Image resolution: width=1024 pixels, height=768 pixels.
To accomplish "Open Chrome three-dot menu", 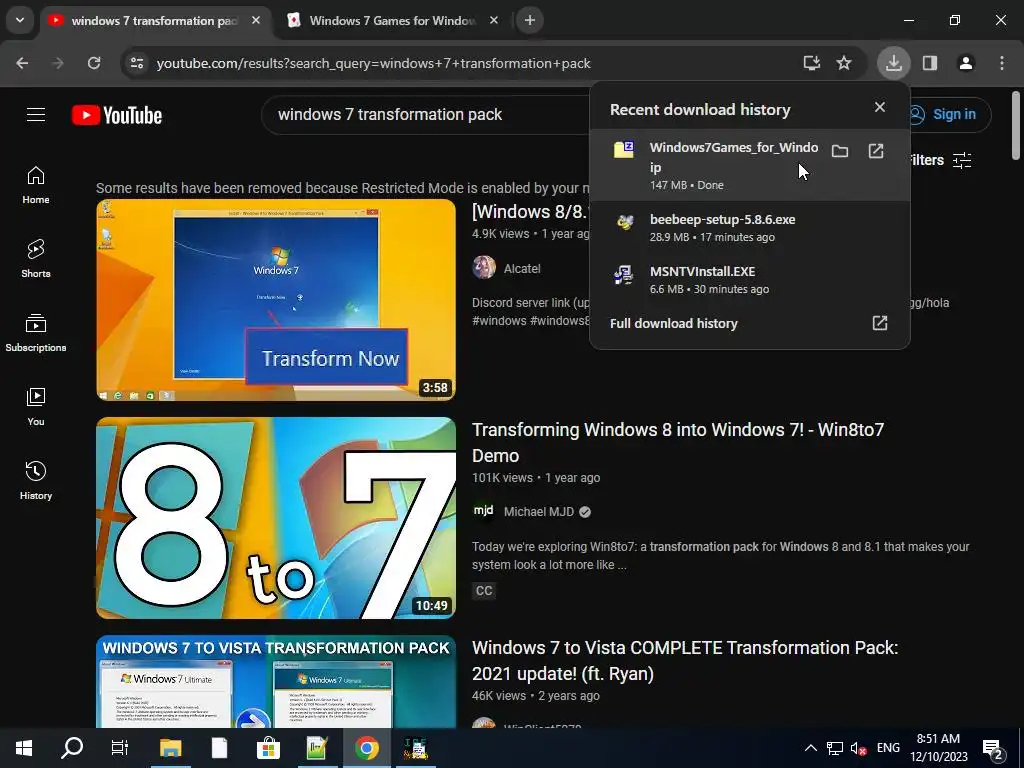I will pos(1002,63).
